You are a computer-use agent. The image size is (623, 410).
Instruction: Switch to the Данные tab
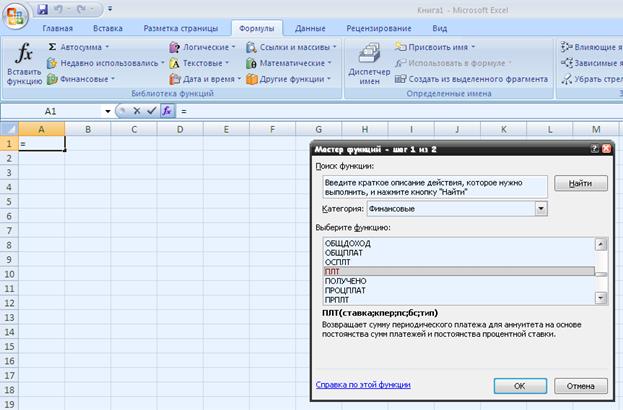pyautogui.click(x=310, y=29)
